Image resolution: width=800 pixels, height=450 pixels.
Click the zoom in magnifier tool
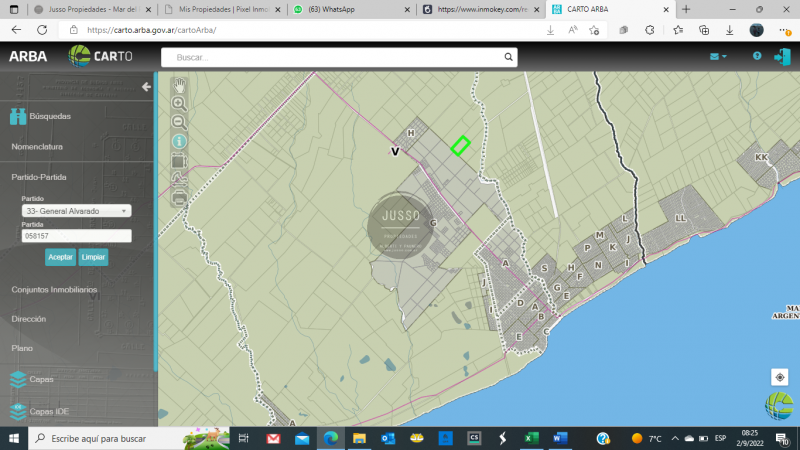click(x=179, y=103)
